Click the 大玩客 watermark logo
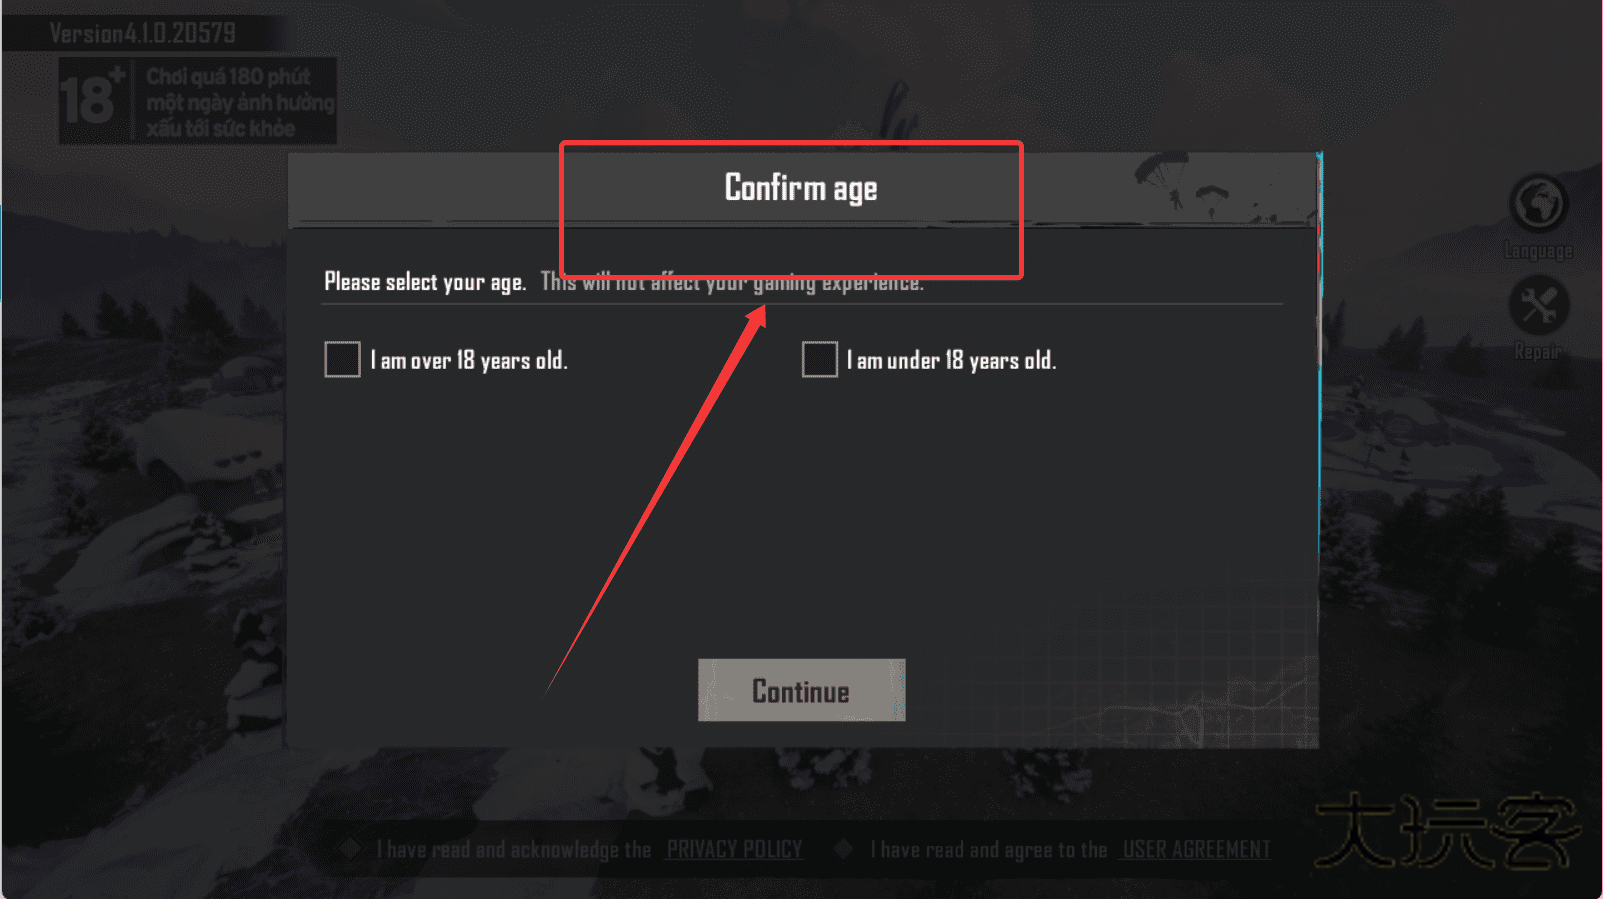1603x899 pixels. (x=1447, y=831)
